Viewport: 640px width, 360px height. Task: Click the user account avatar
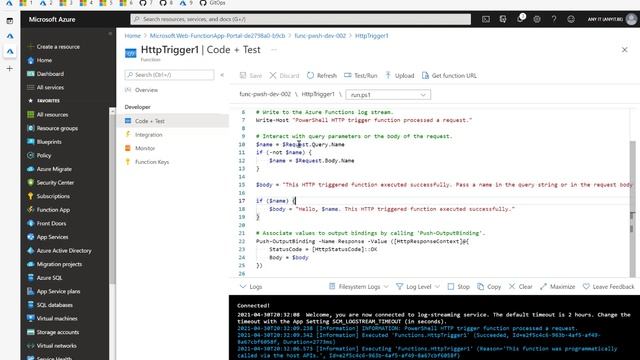(631, 19)
